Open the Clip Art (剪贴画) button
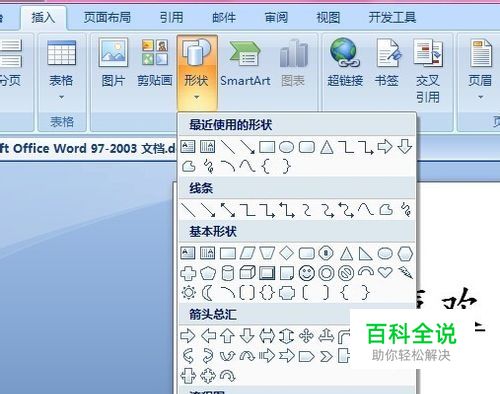 [155, 63]
